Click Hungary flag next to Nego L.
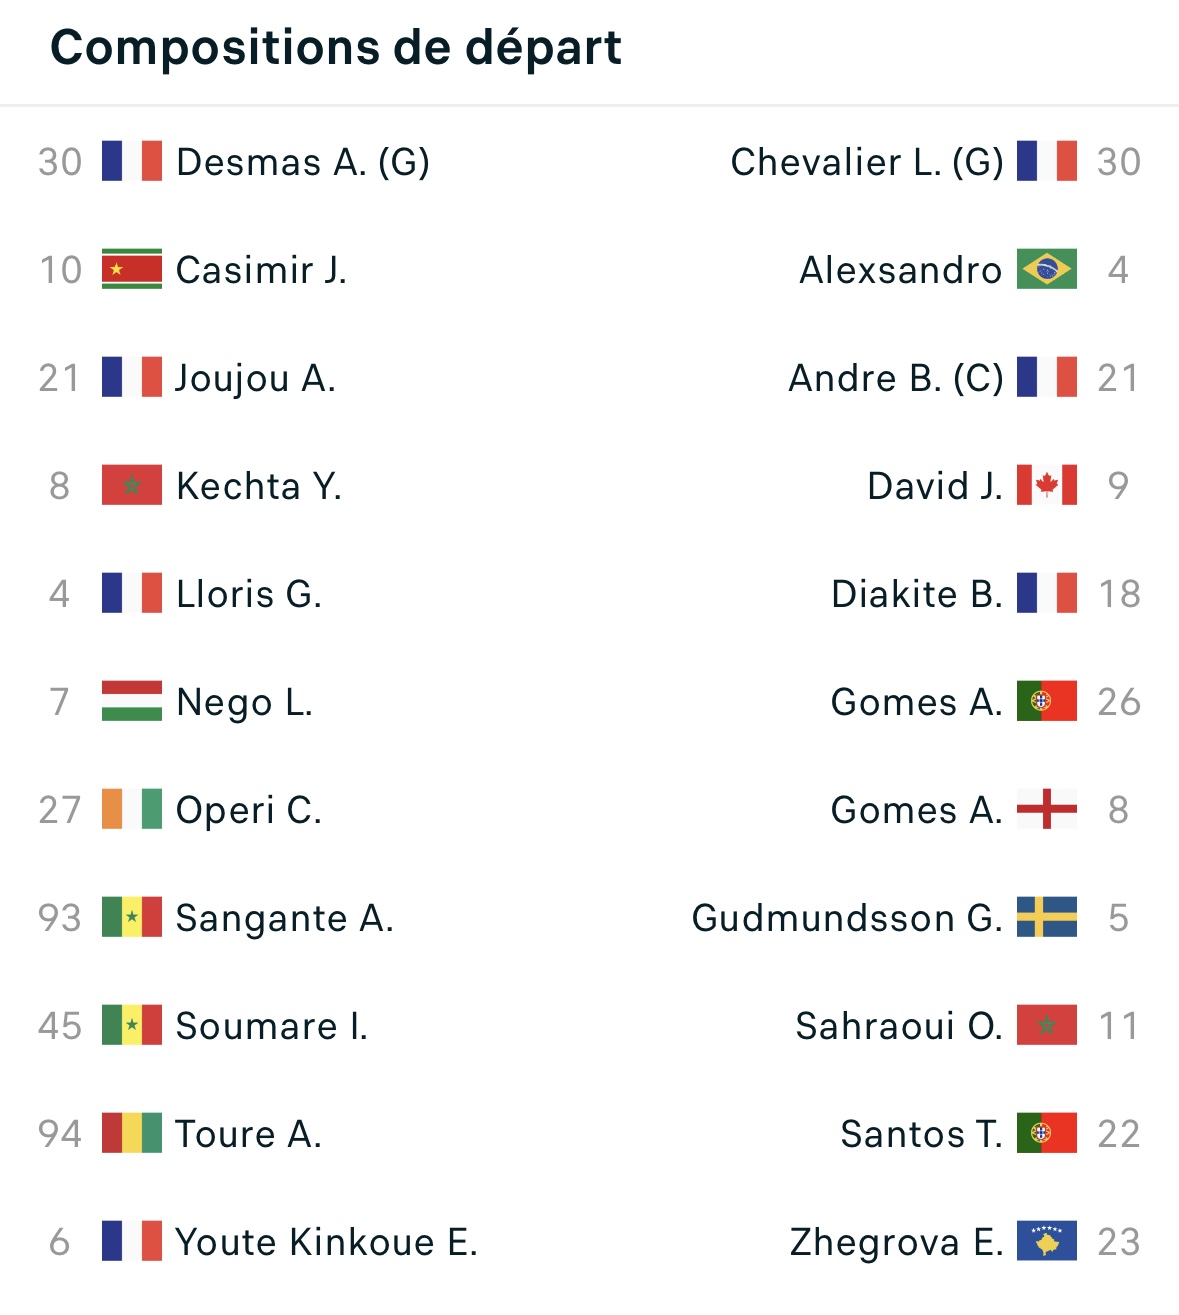The height and width of the screenshot is (1315, 1179). click(x=131, y=701)
